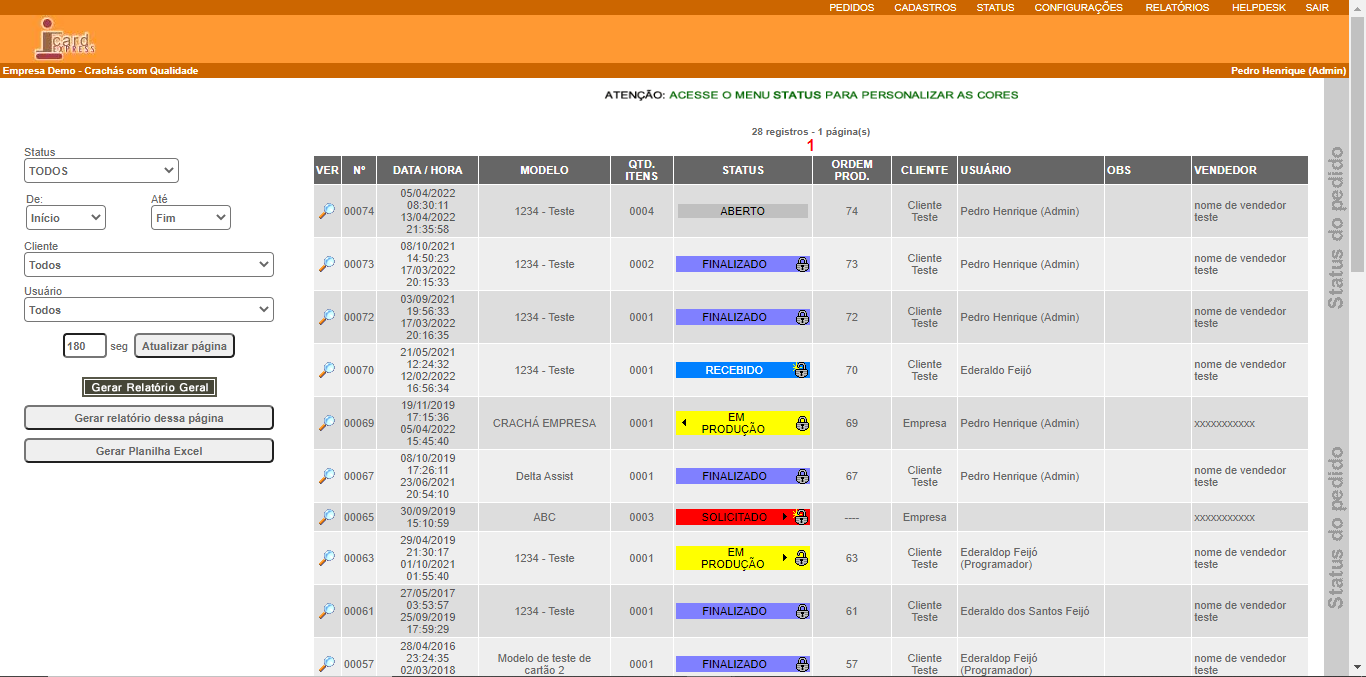This screenshot has width=1366, height=677.
Task: Click the Gerar Planilha Excel button
Action: coord(149,451)
